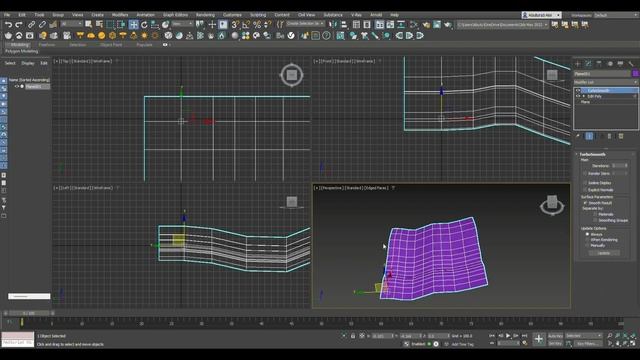The image size is (640, 360).
Task: Click the Mirror tool icon
Action: [x=333, y=25]
